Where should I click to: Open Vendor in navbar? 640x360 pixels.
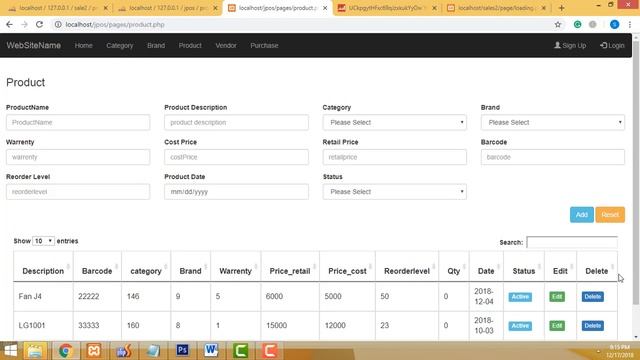click(x=226, y=45)
